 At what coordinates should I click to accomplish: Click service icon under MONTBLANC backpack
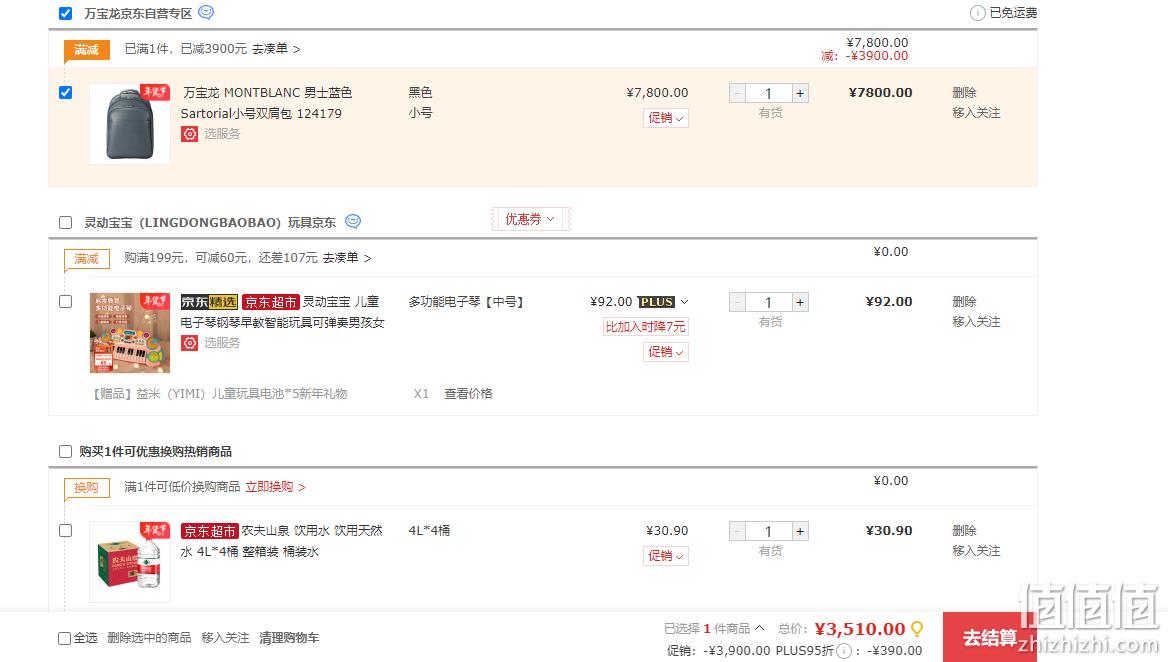(190, 134)
